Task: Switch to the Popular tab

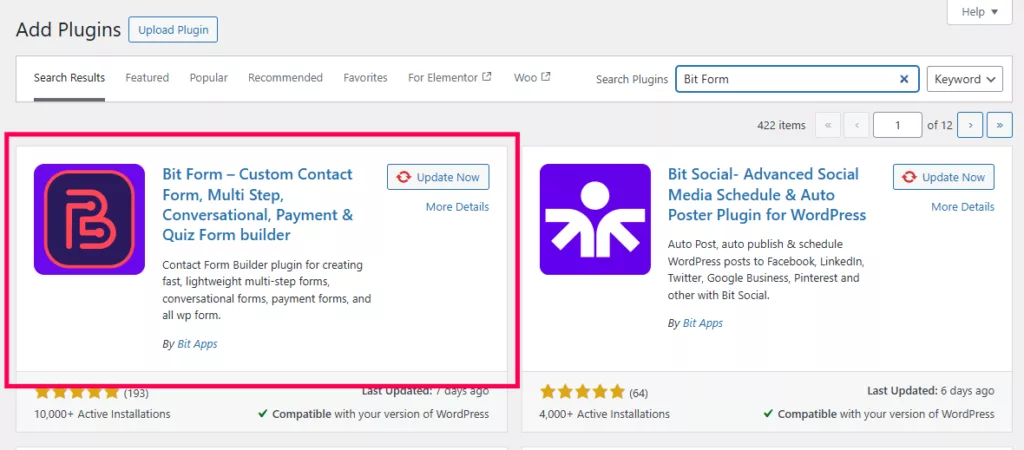Action: pos(208,78)
